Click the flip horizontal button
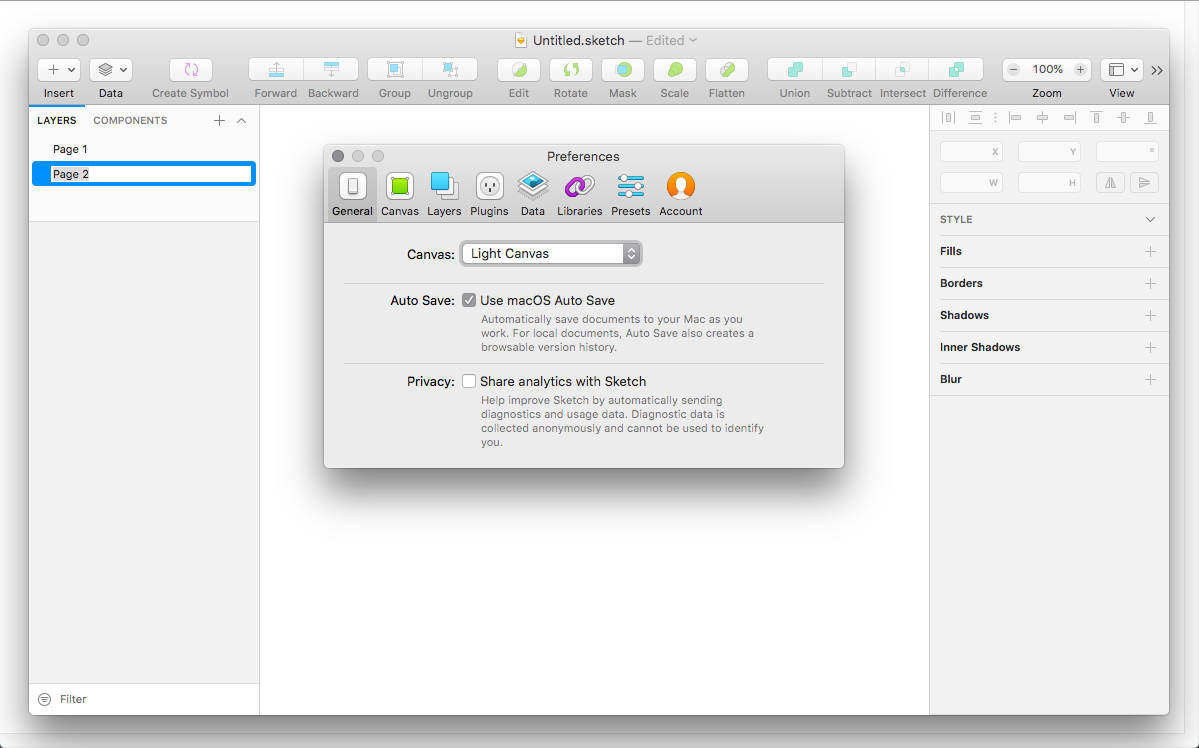 tap(1110, 183)
